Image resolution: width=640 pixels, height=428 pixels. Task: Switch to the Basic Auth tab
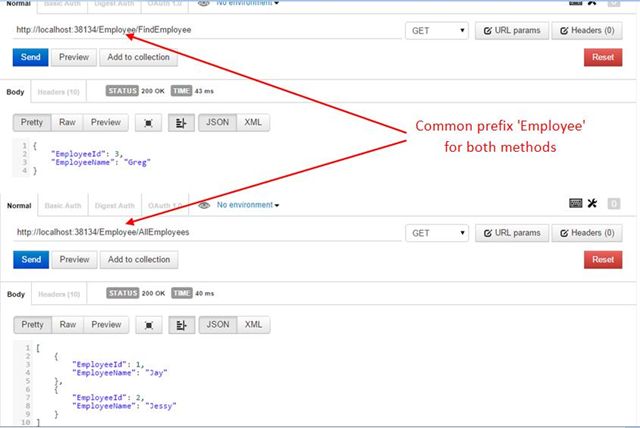pos(63,206)
